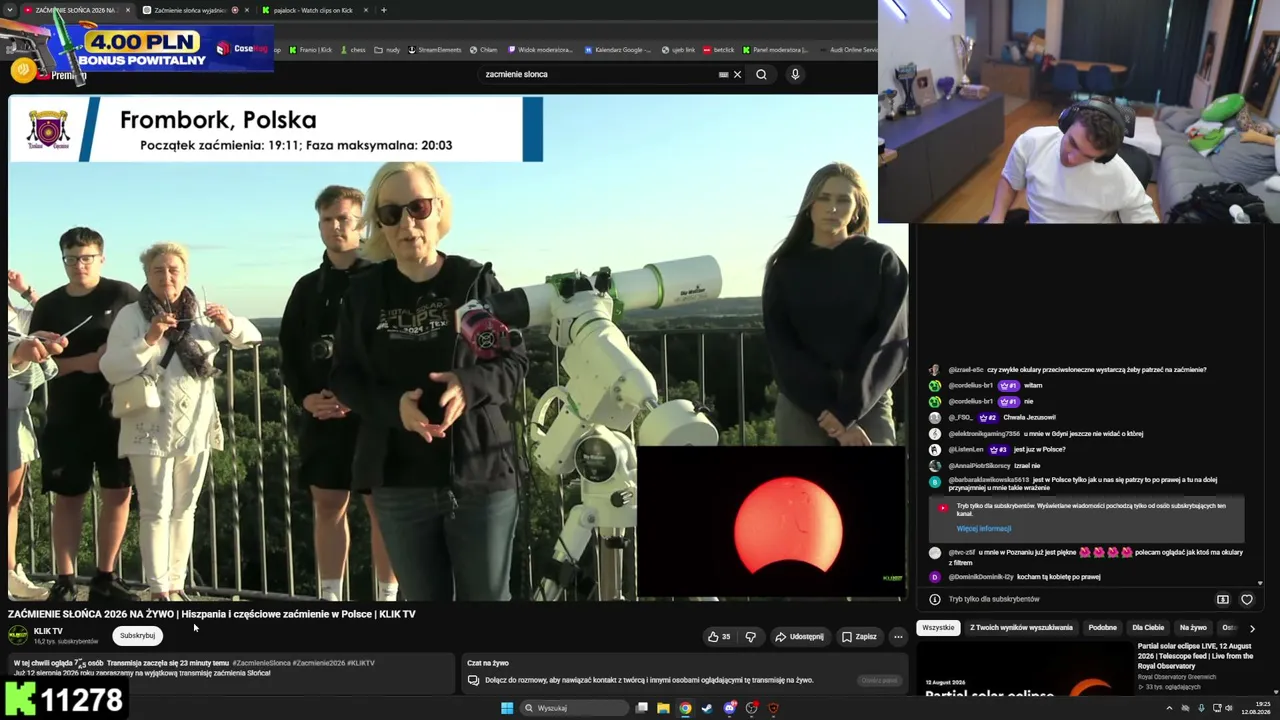
Task: Show more filter chips with right arrow
Action: (x=1252, y=628)
